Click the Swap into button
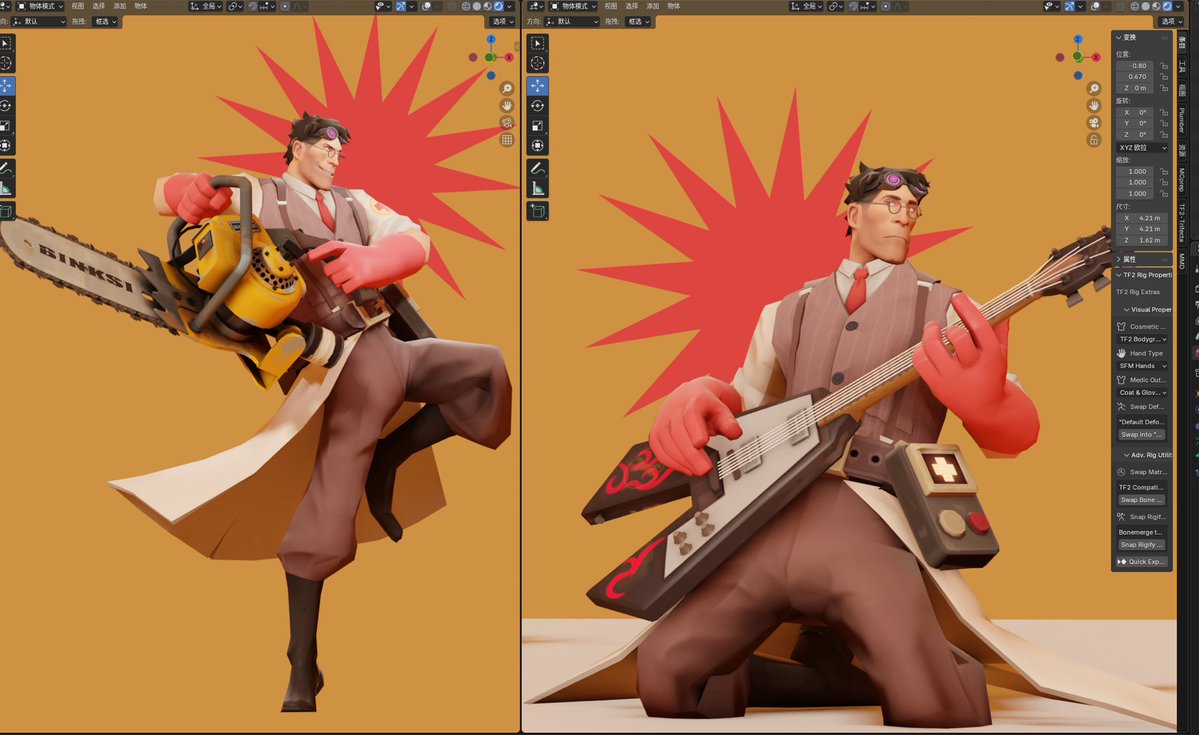 (1142, 434)
